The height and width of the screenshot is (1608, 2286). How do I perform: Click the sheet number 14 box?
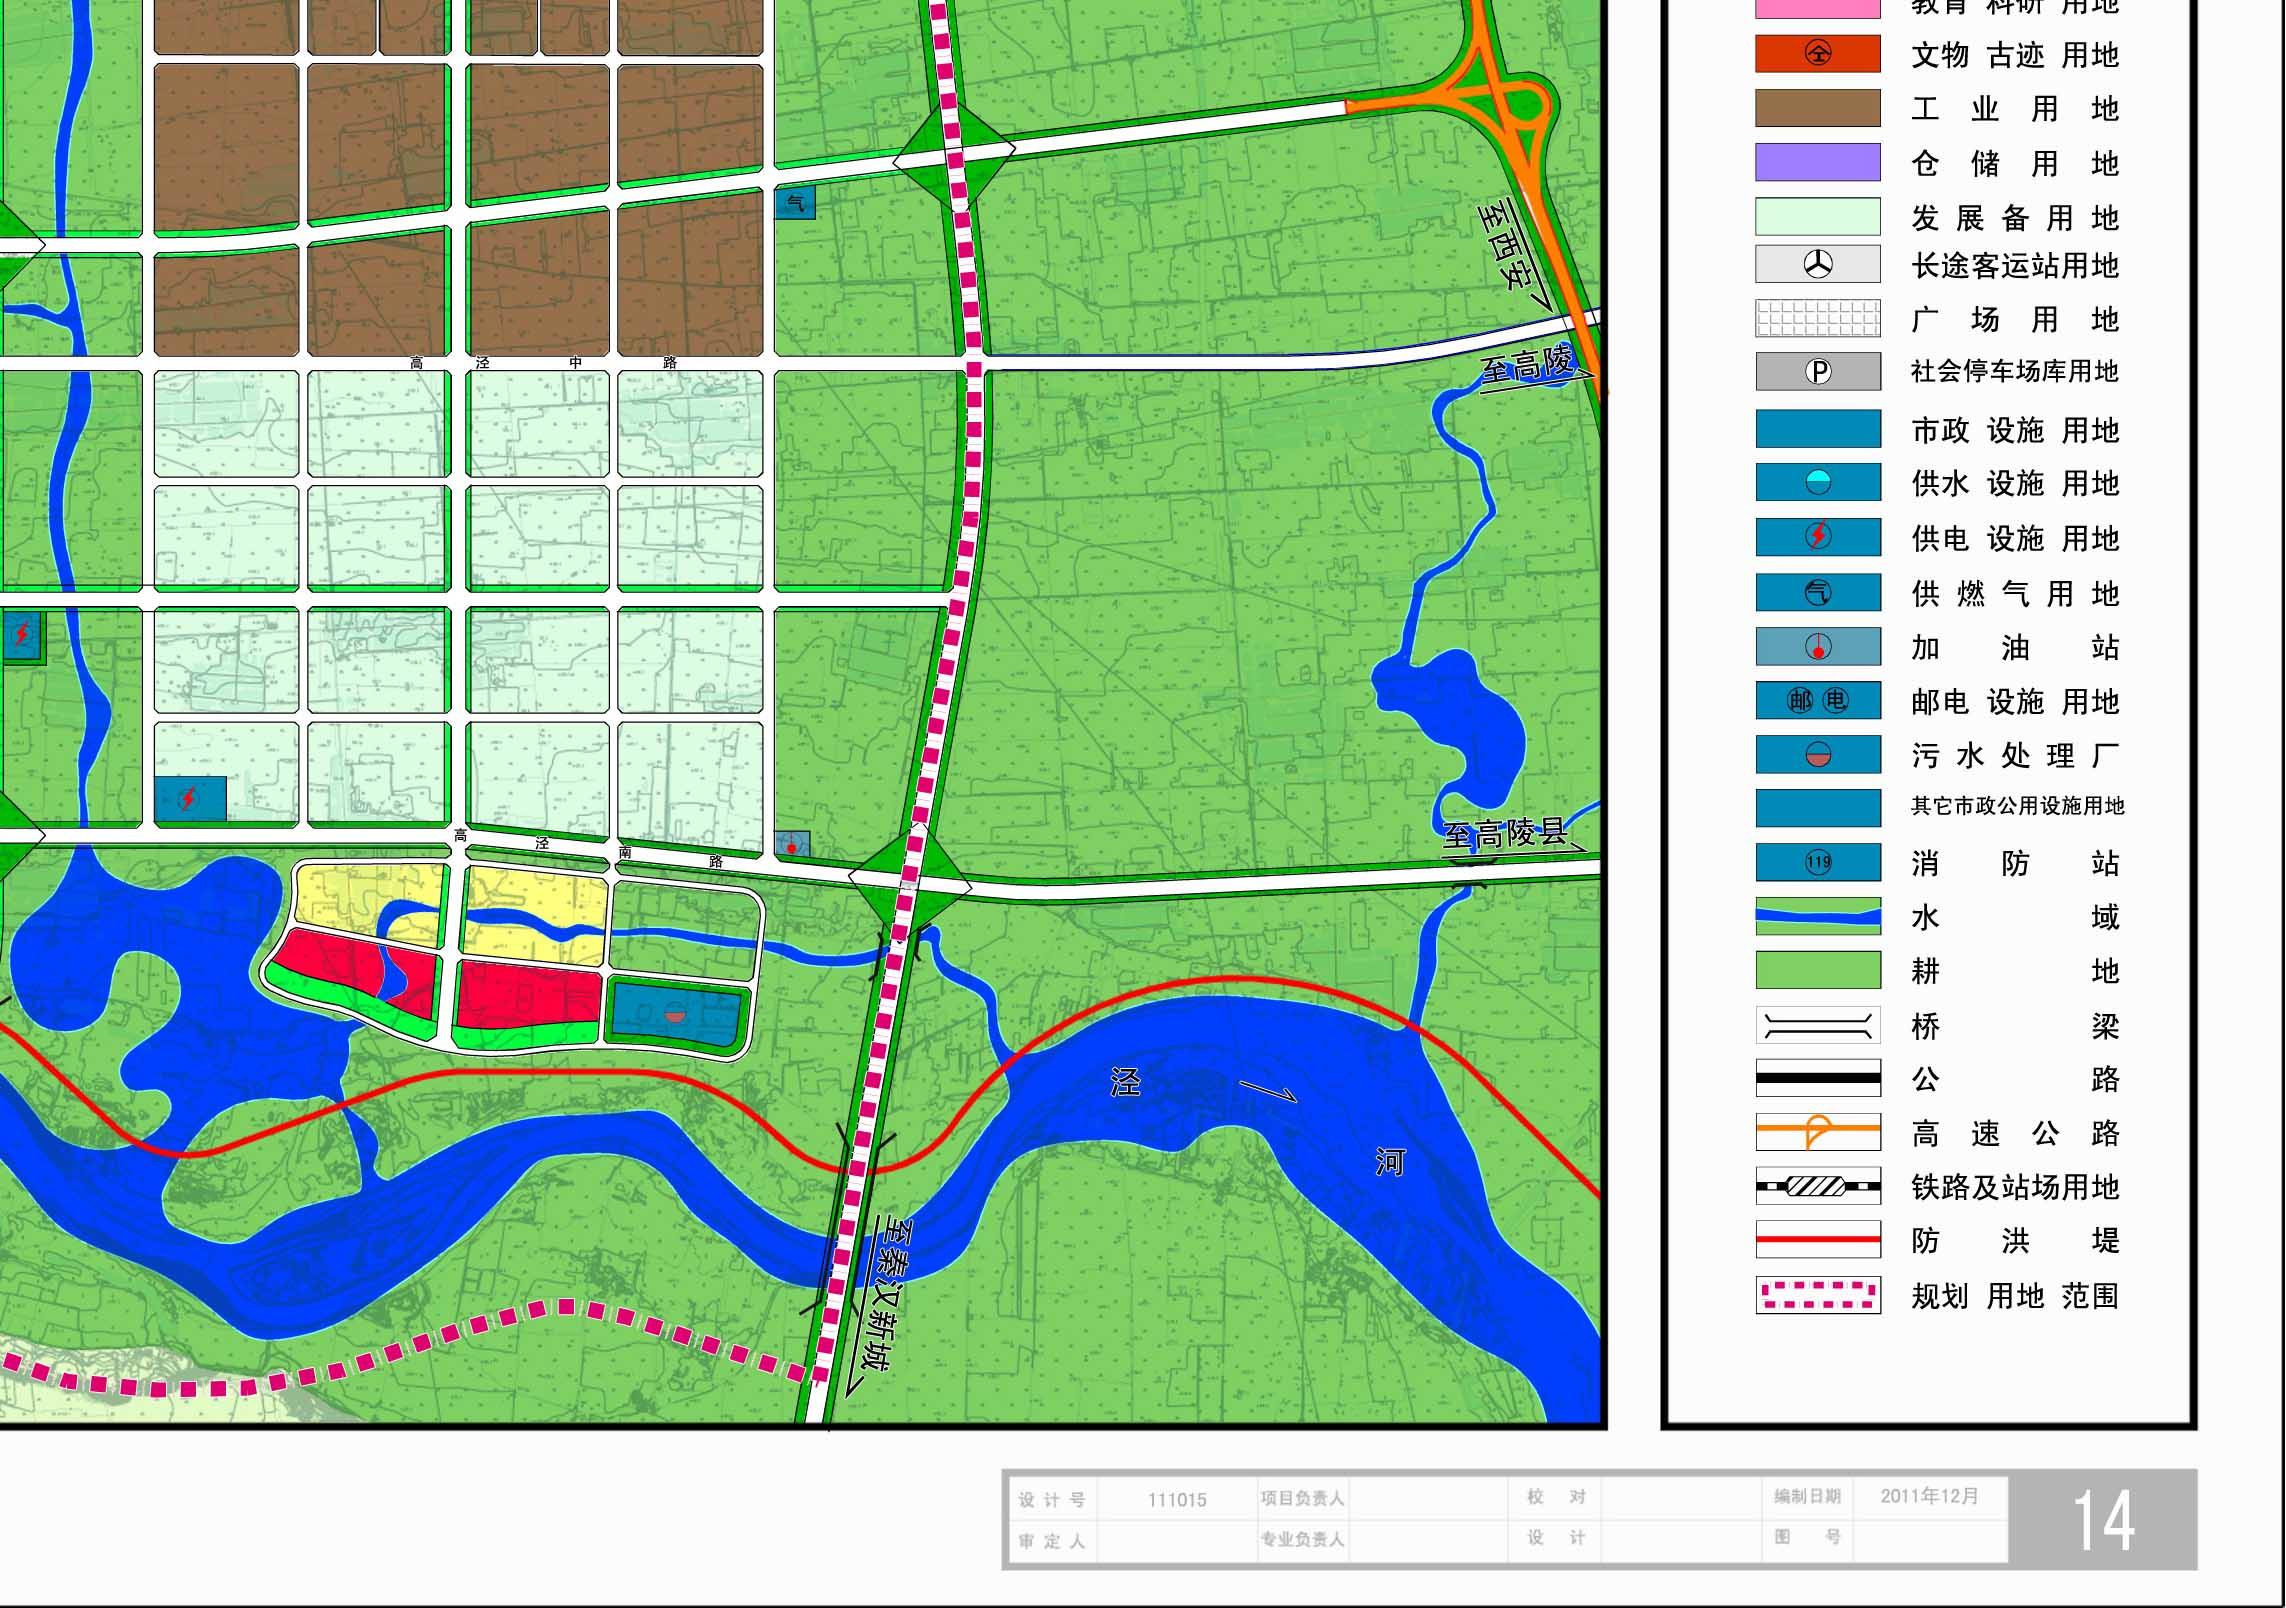pos(2103,1520)
